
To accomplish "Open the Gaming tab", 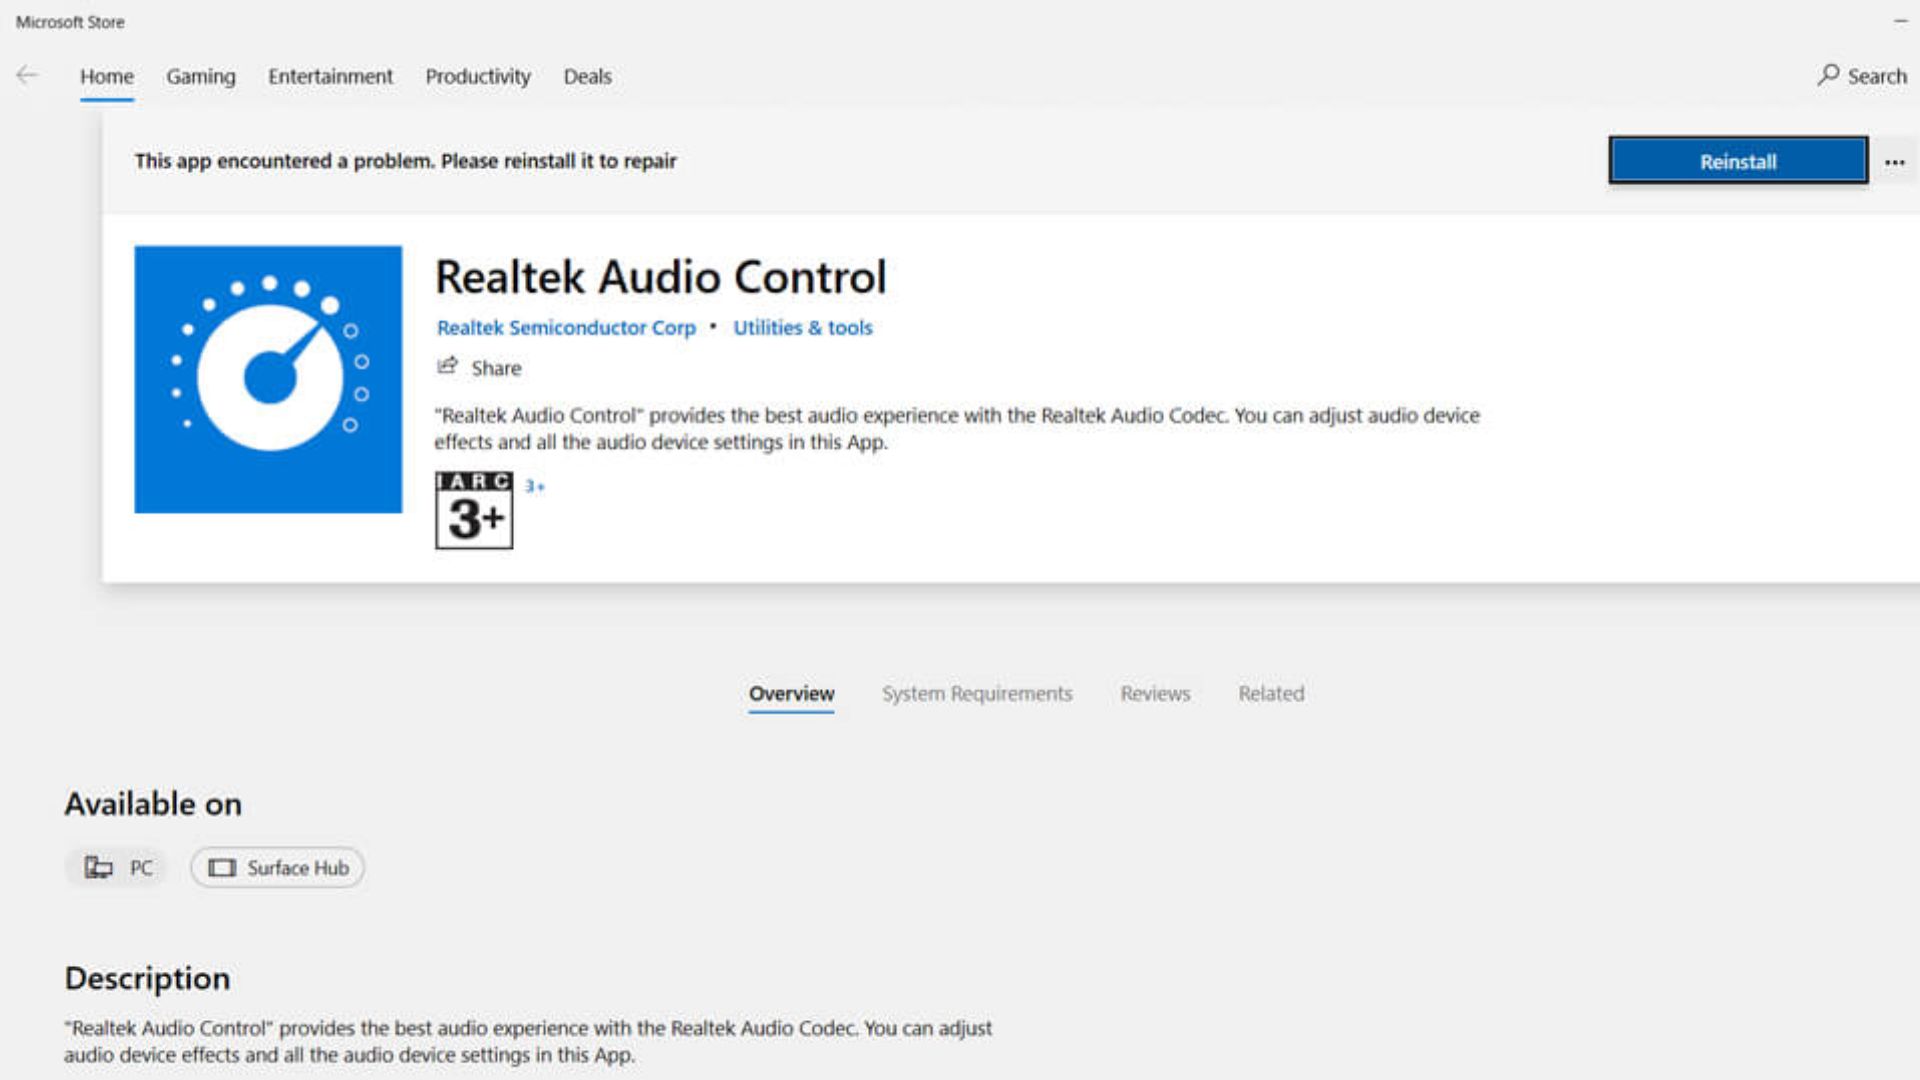I will tap(201, 76).
